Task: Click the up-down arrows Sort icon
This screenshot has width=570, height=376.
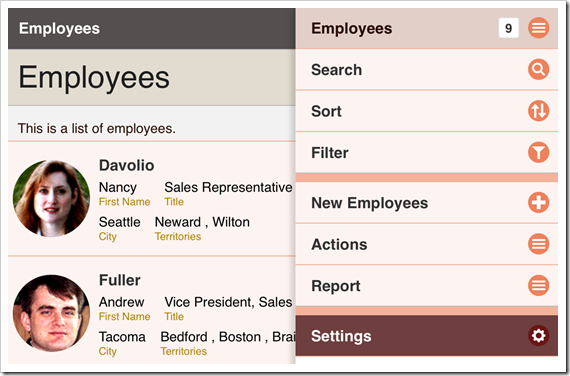Action: tap(538, 111)
